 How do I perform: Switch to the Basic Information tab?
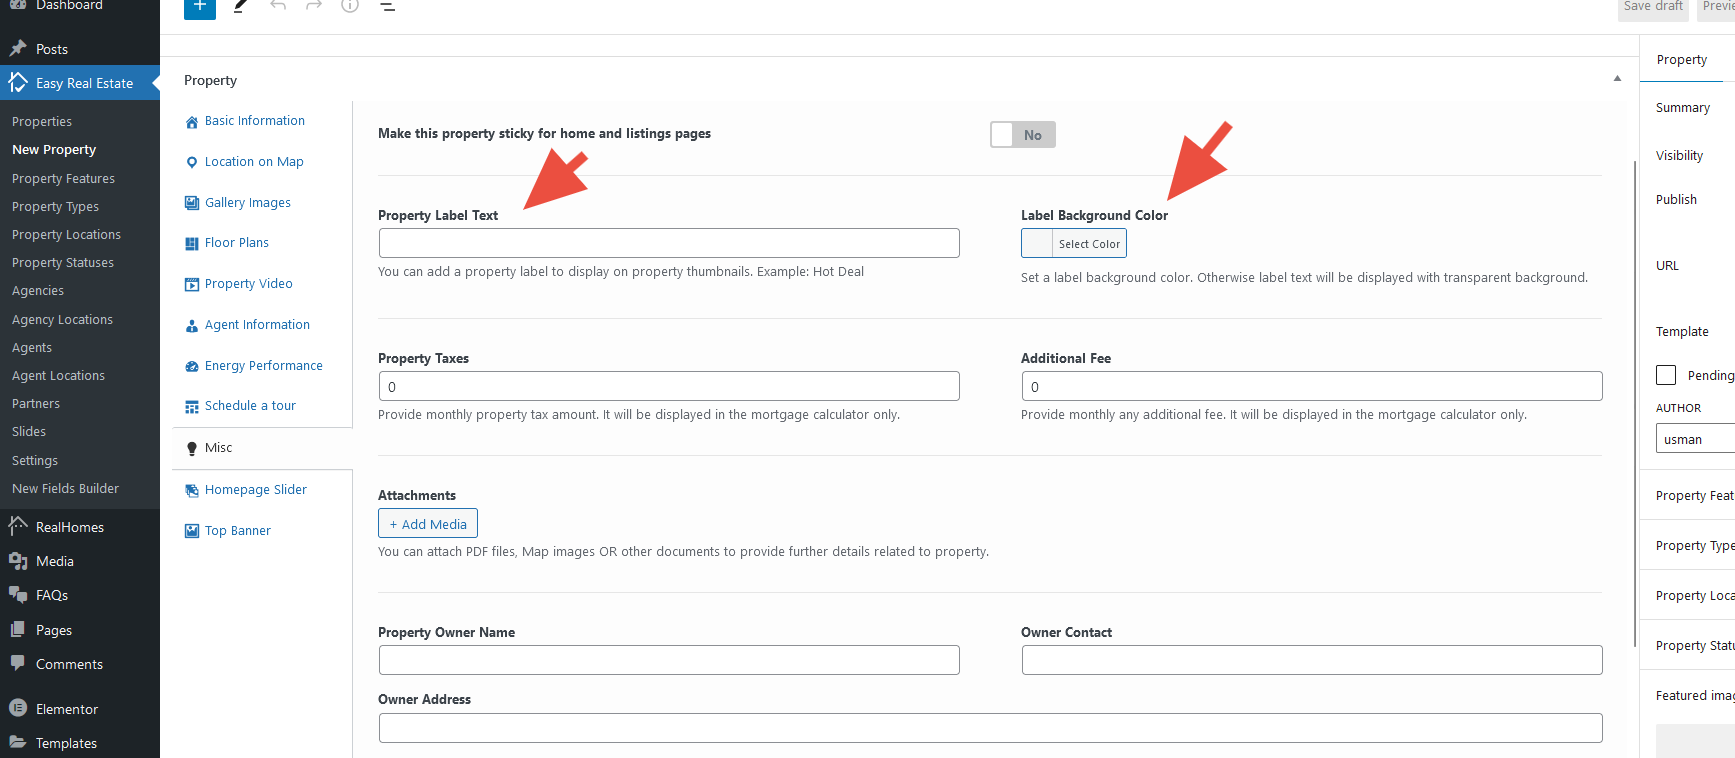point(255,121)
